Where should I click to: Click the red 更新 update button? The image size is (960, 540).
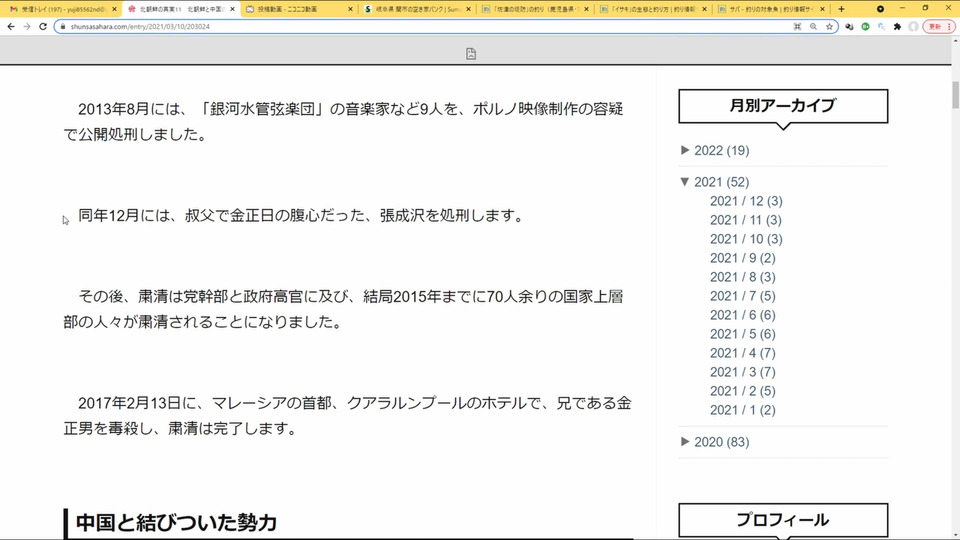939,27
